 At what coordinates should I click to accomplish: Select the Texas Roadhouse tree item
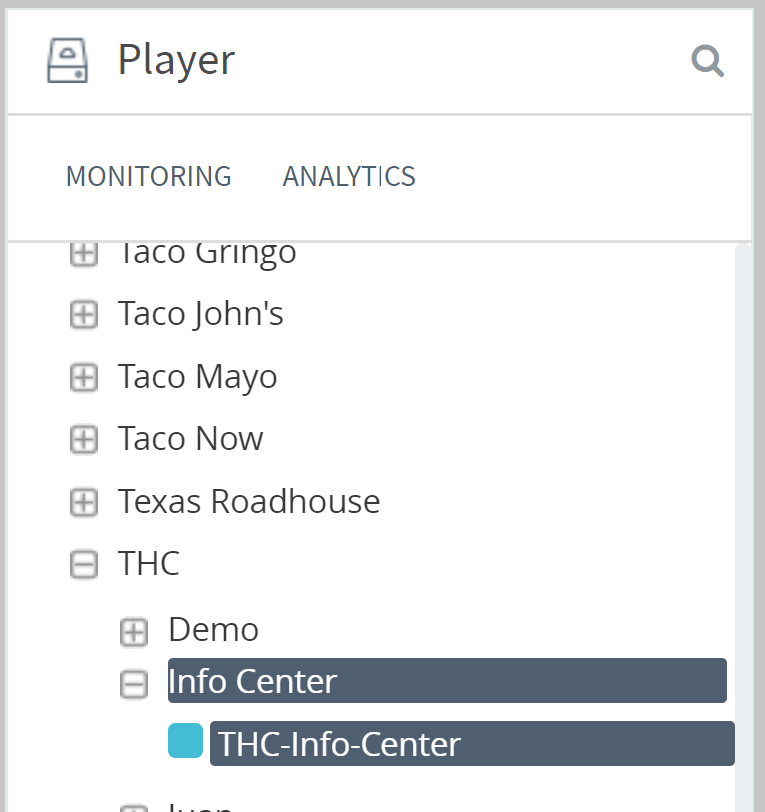[248, 501]
